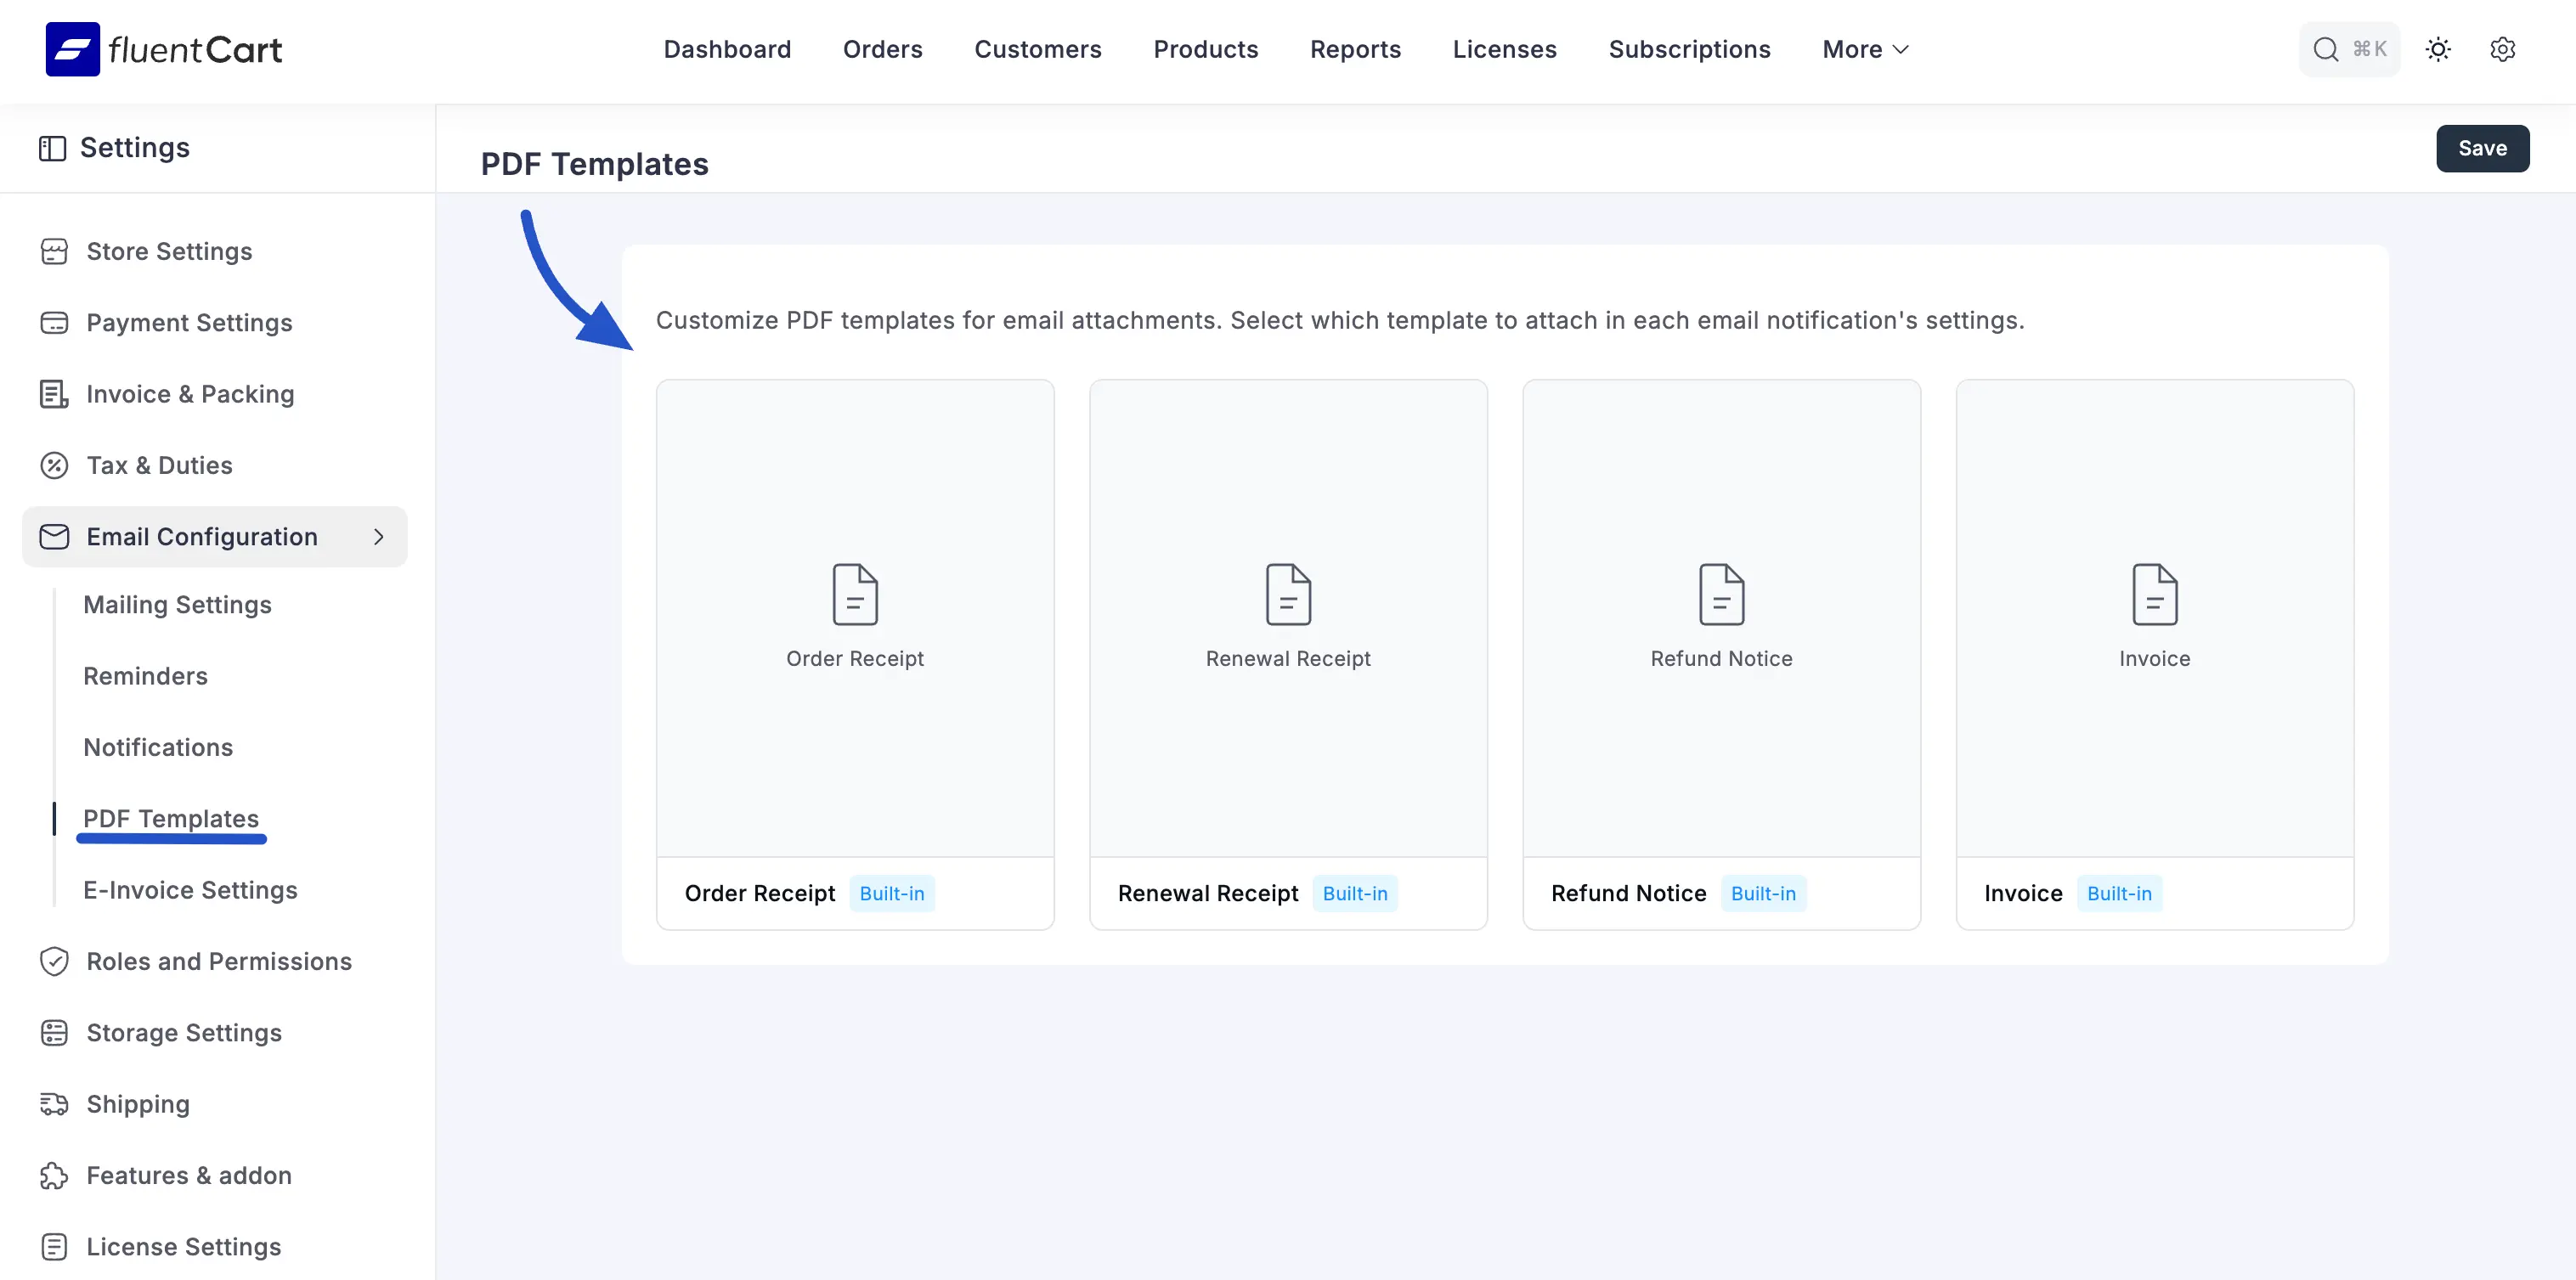The image size is (2576, 1280).
Task: Click the Tax & Duties percent icon
Action: click(x=54, y=465)
